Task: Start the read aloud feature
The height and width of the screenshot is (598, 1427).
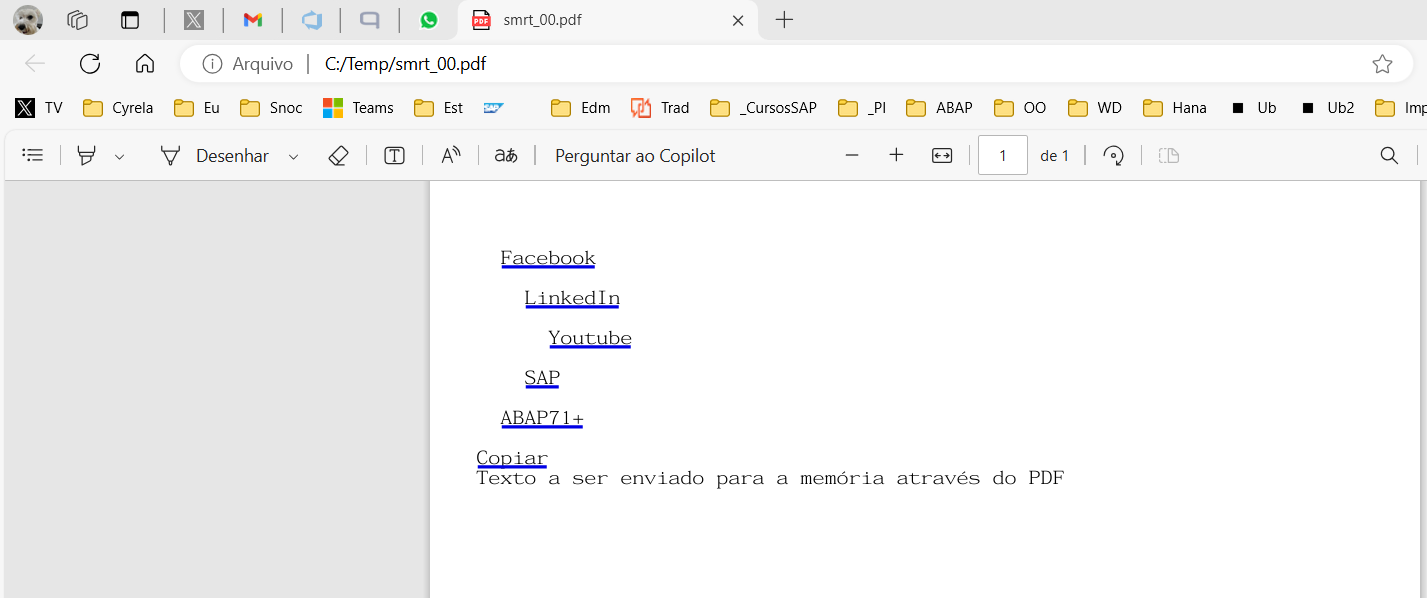Action: (451, 156)
